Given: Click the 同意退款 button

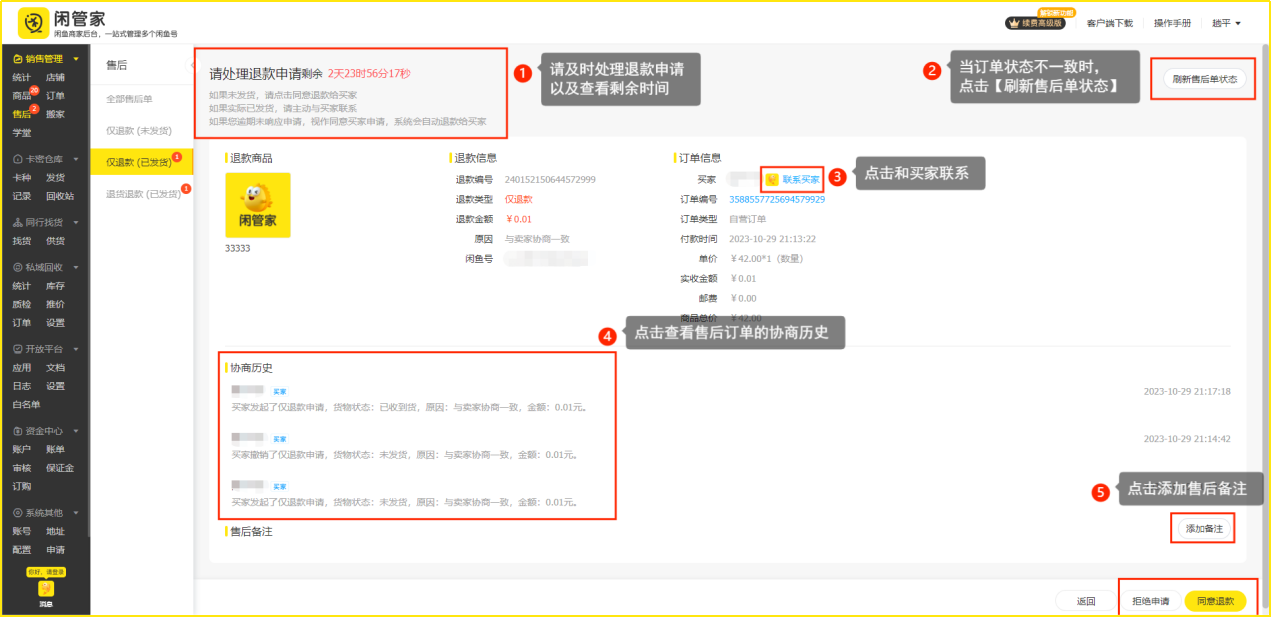Looking at the screenshot, I should click(1215, 601).
